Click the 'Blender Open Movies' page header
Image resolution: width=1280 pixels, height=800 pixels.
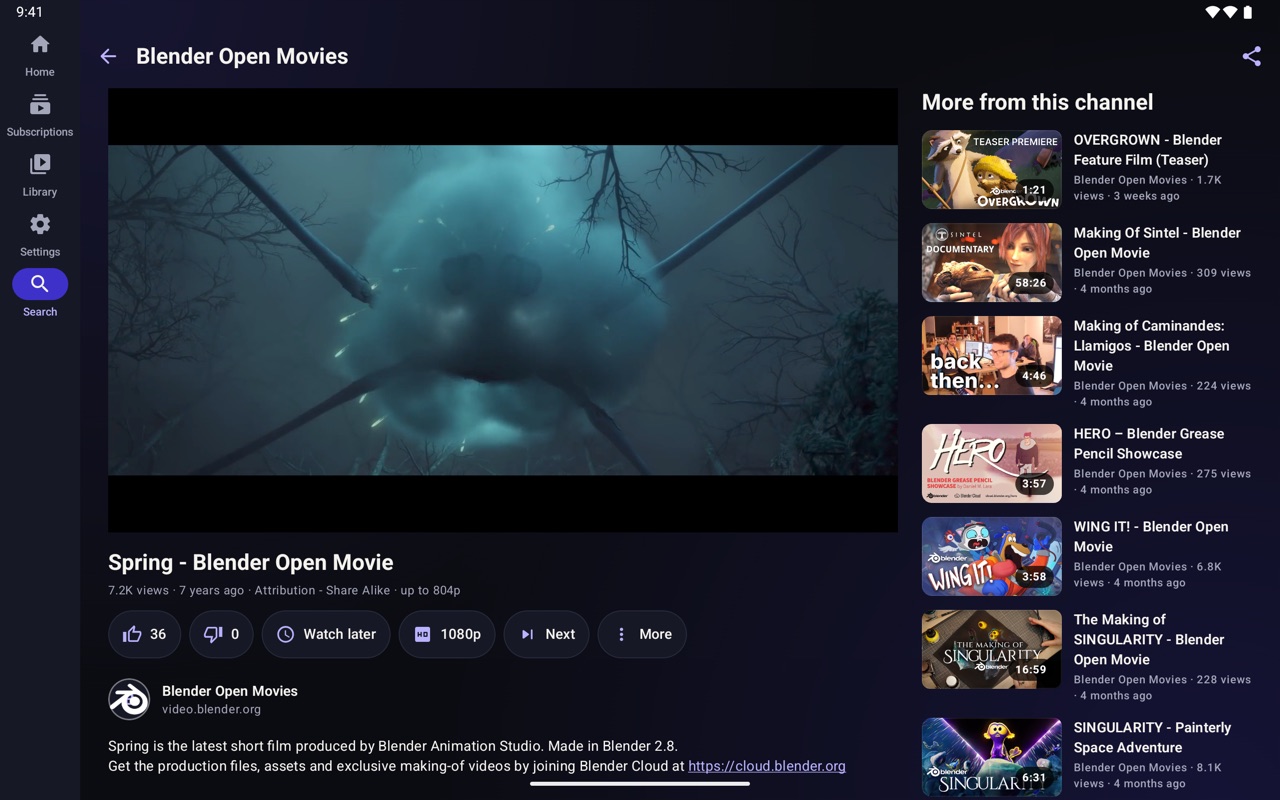(242, 57)
